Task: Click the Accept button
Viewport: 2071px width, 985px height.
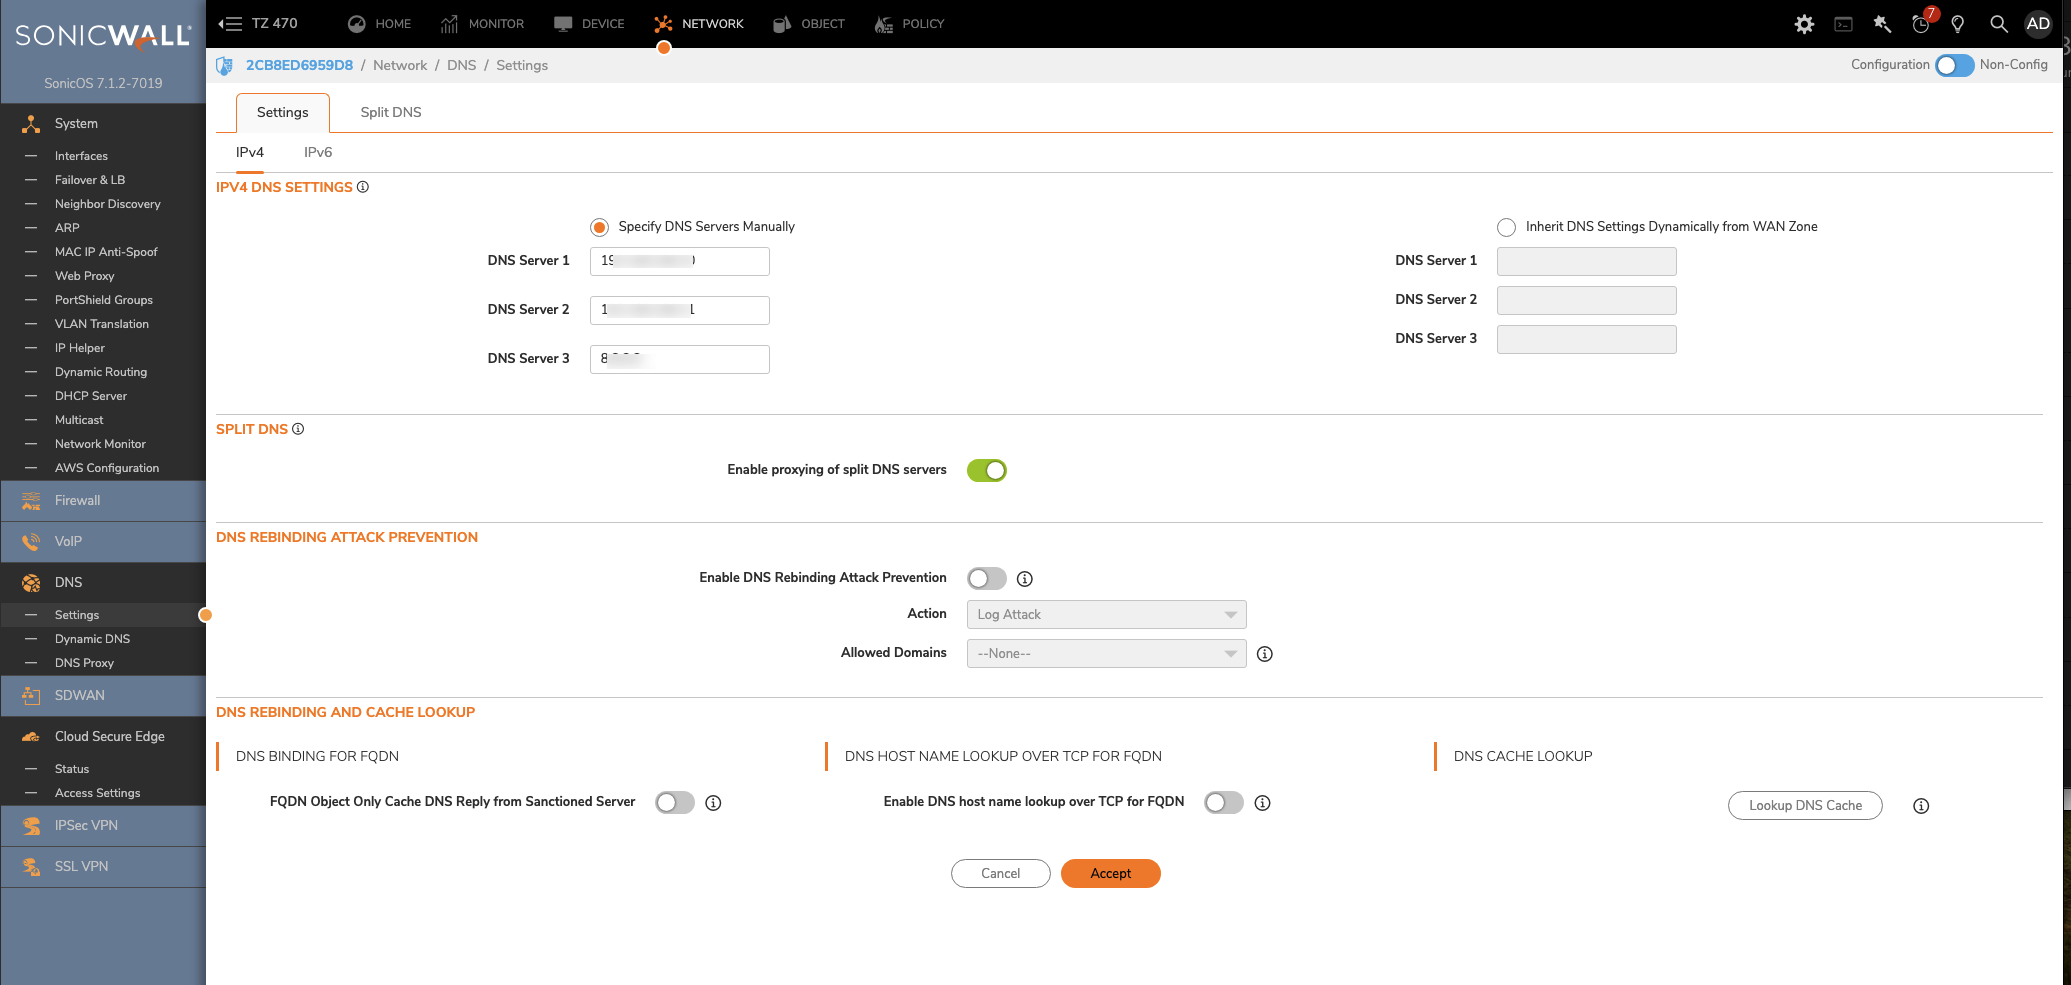Action: click(x=1110, y=873)
